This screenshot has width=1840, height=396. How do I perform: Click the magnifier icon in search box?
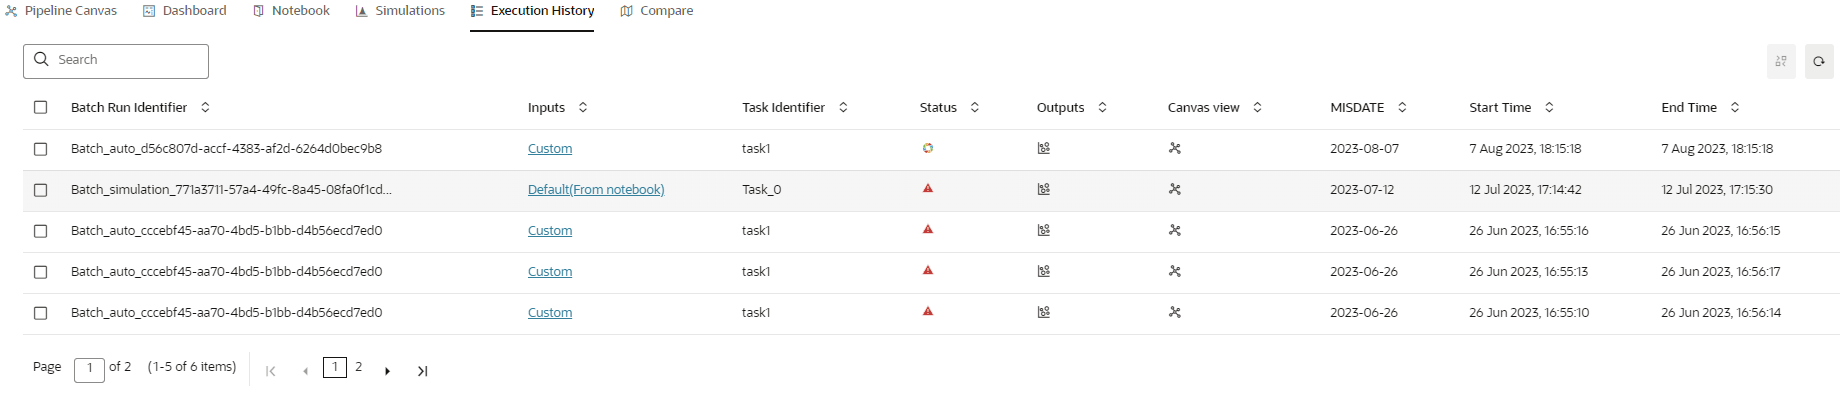[41, 59]
